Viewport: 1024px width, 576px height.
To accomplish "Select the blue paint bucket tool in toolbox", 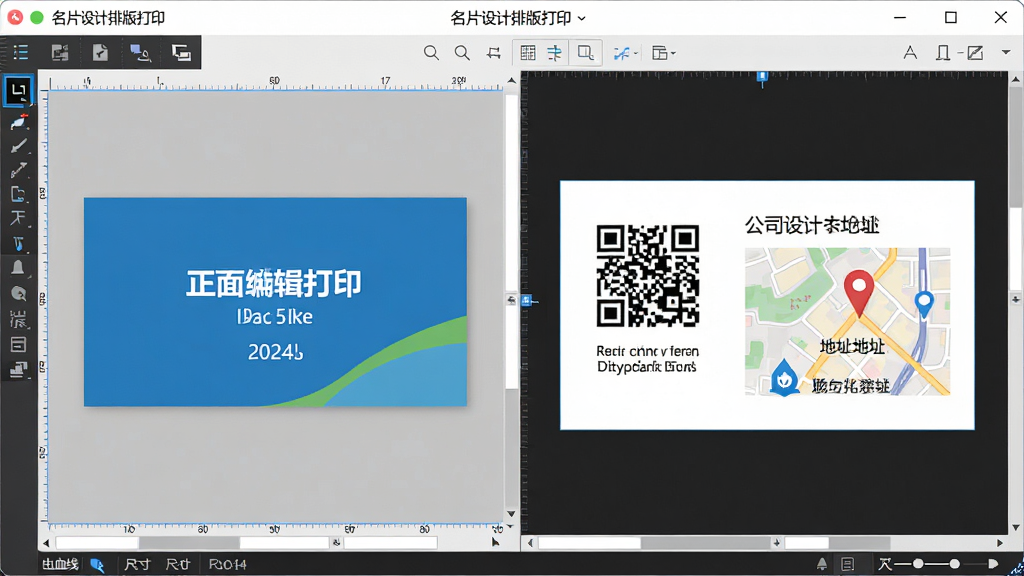I will [18, 243].
